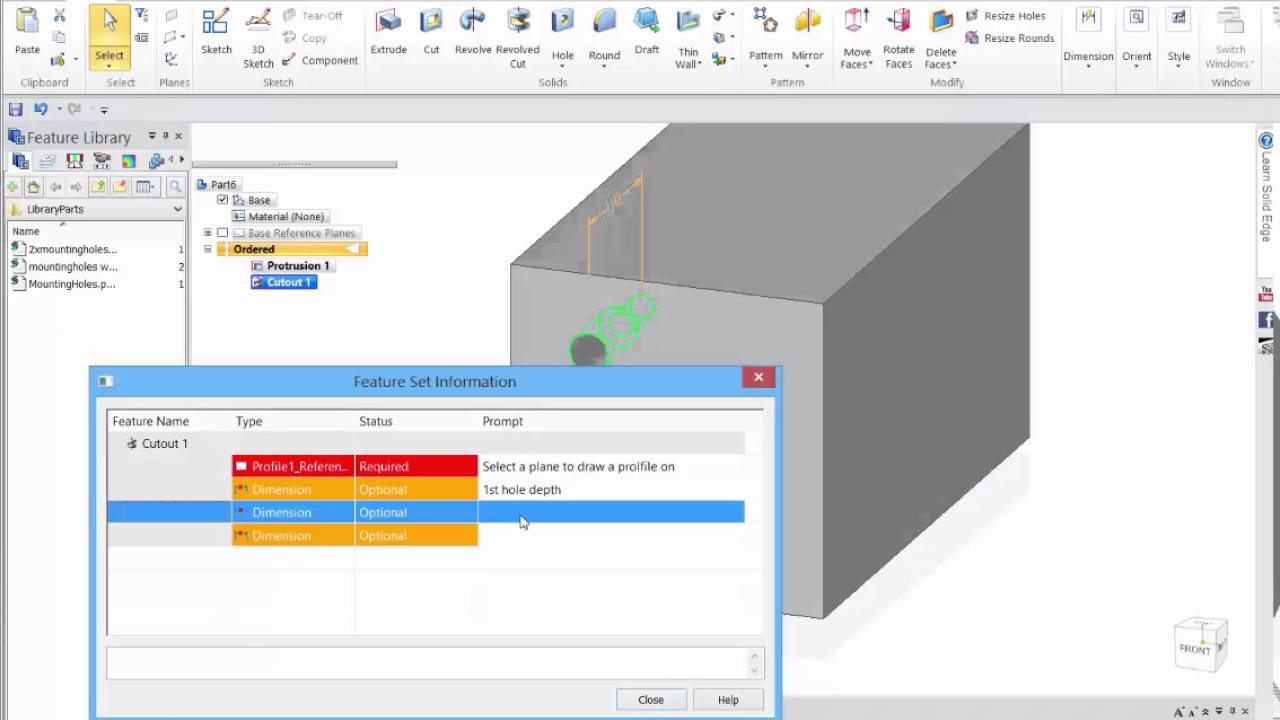This screenshot has width=1280, height=720.
Task: Click the Cut scissors icon
Action: [x=59, y=15]
